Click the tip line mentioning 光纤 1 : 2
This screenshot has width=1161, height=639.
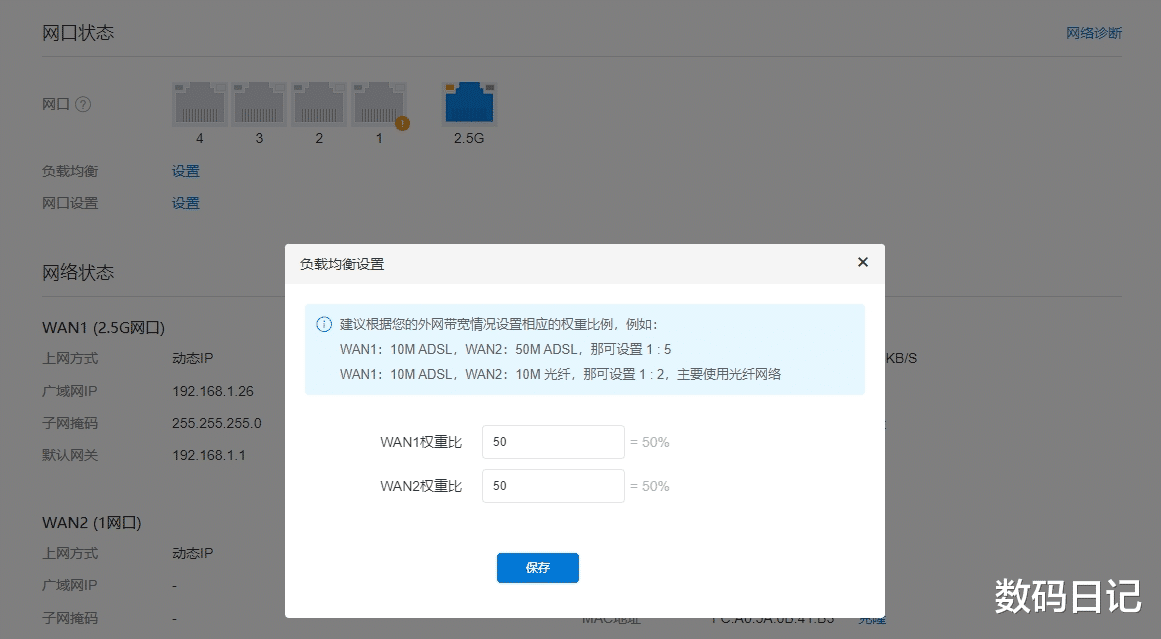coord(561,375)
